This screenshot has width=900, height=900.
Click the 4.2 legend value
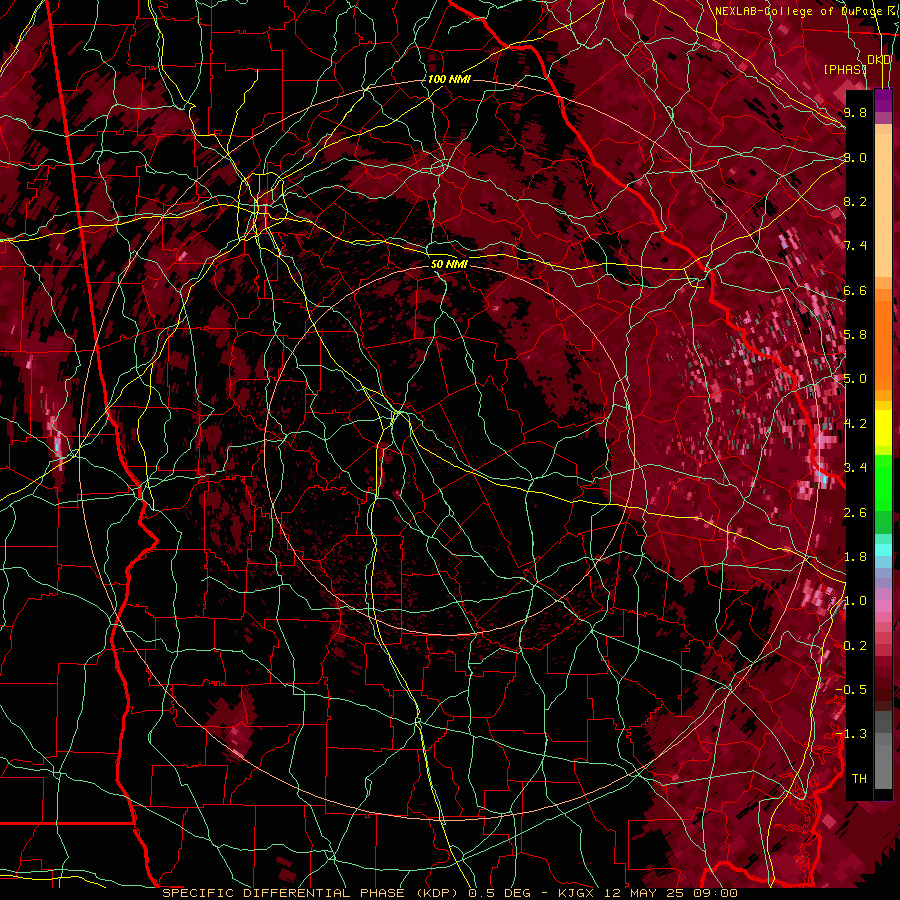click(855, 424)
